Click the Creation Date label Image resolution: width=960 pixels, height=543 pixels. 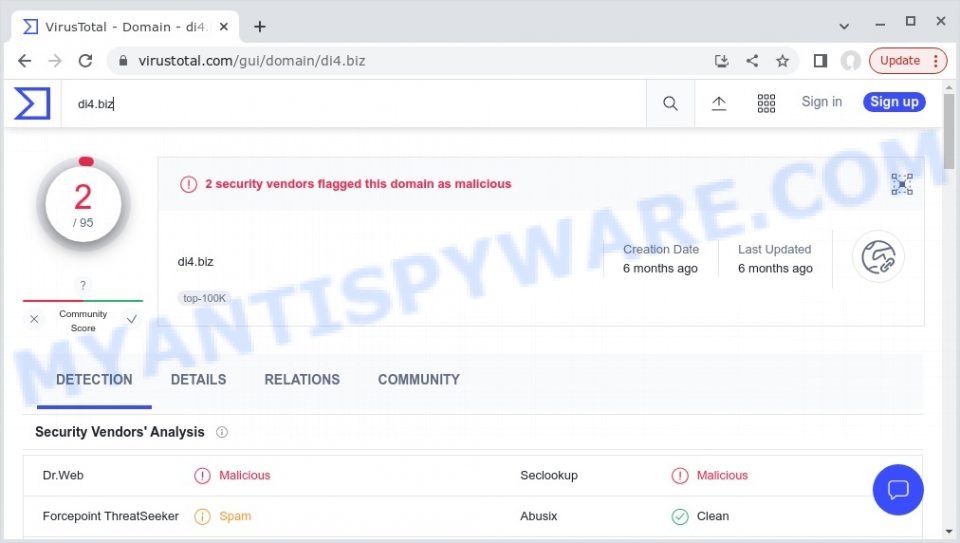tap(661, 249)
